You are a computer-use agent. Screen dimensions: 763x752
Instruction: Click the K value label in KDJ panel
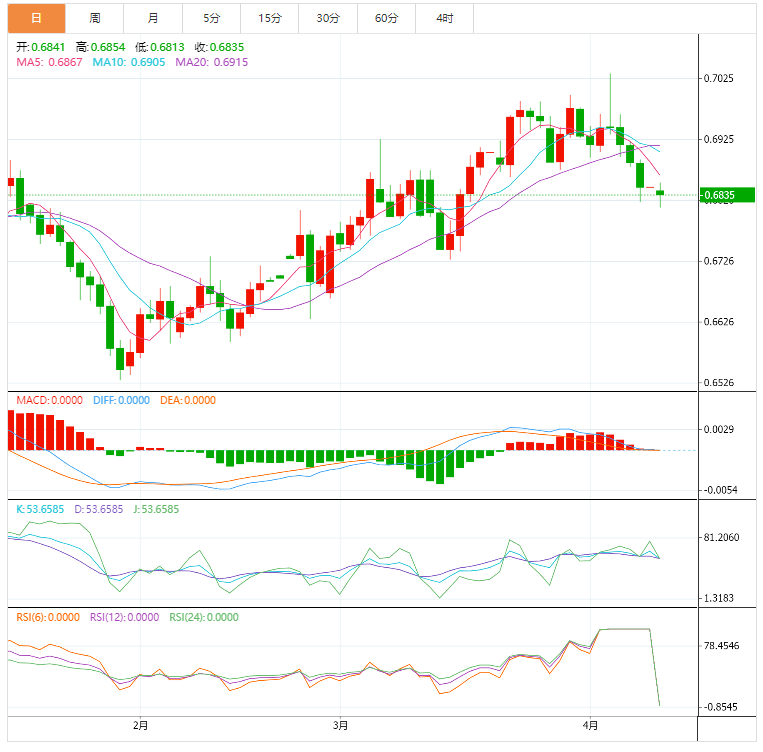point(40,509)
